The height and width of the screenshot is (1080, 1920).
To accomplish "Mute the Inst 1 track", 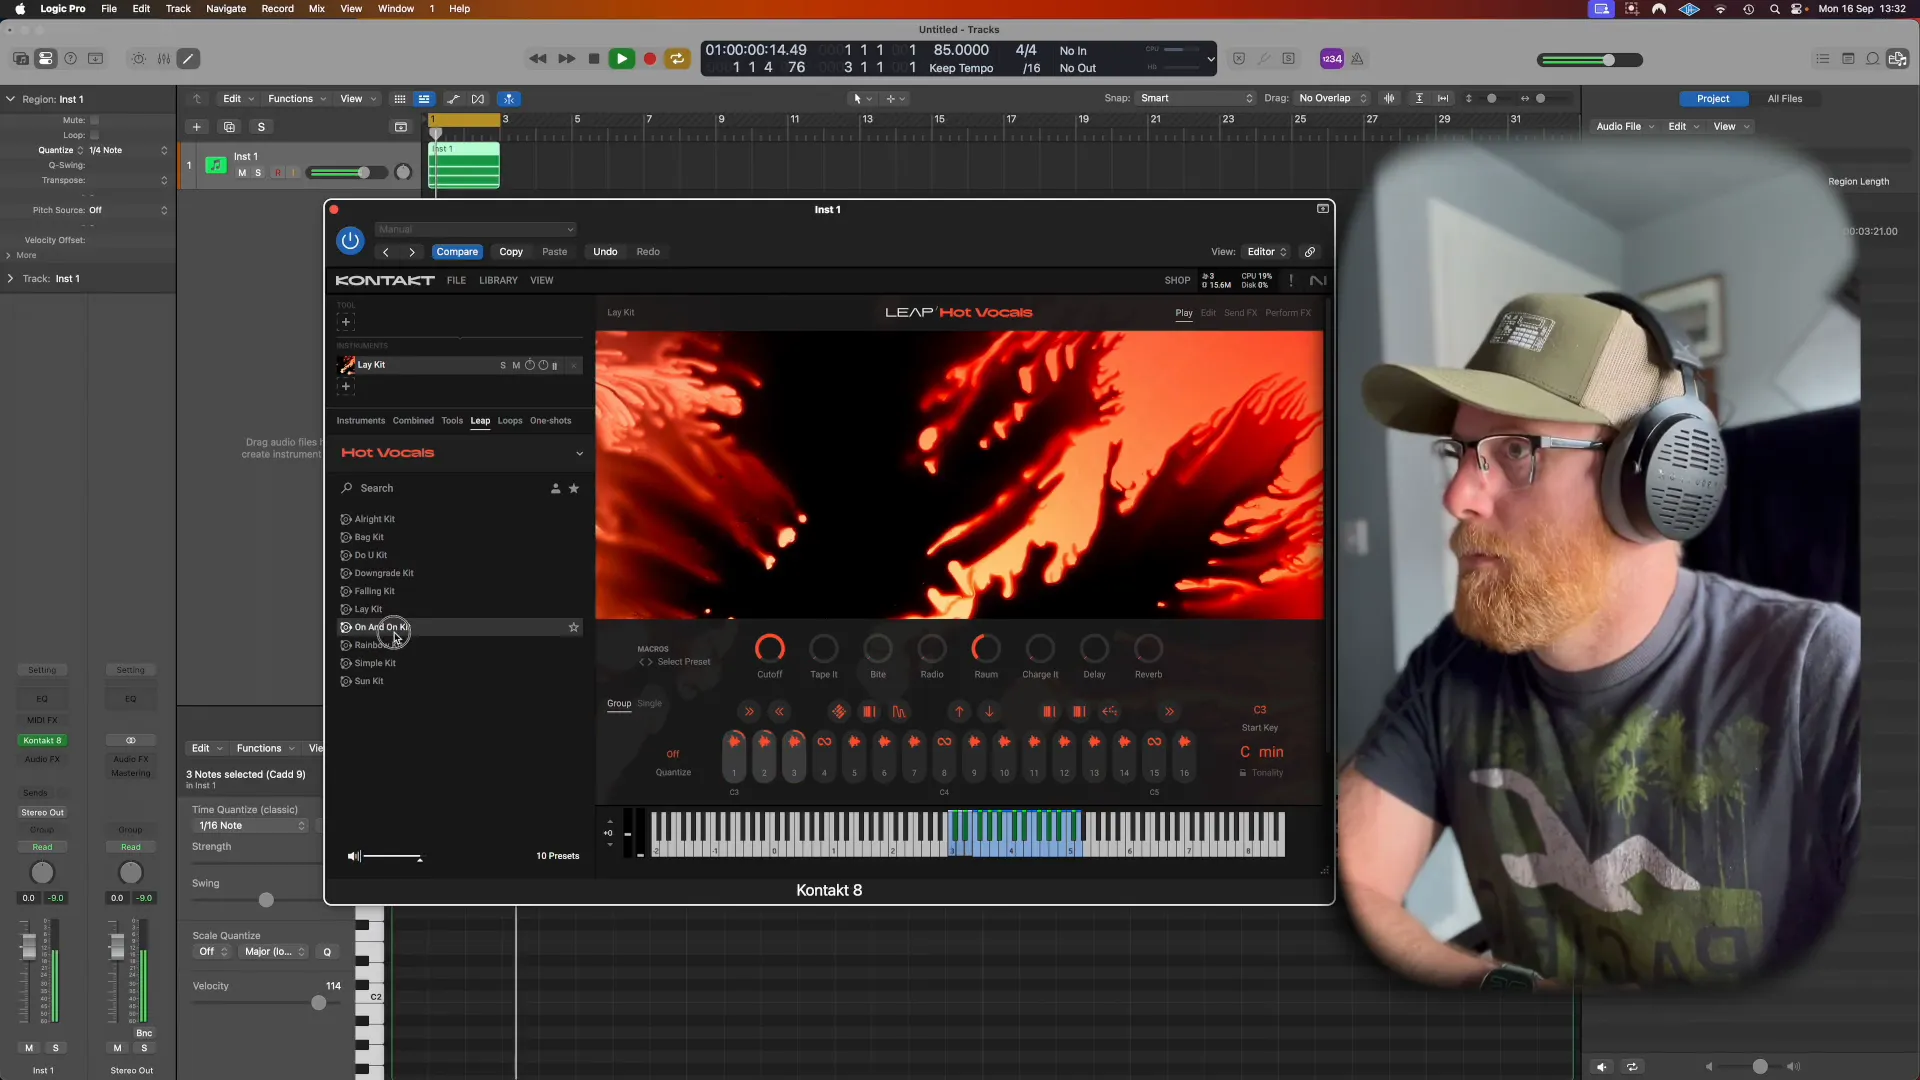I will pos(242,173).
